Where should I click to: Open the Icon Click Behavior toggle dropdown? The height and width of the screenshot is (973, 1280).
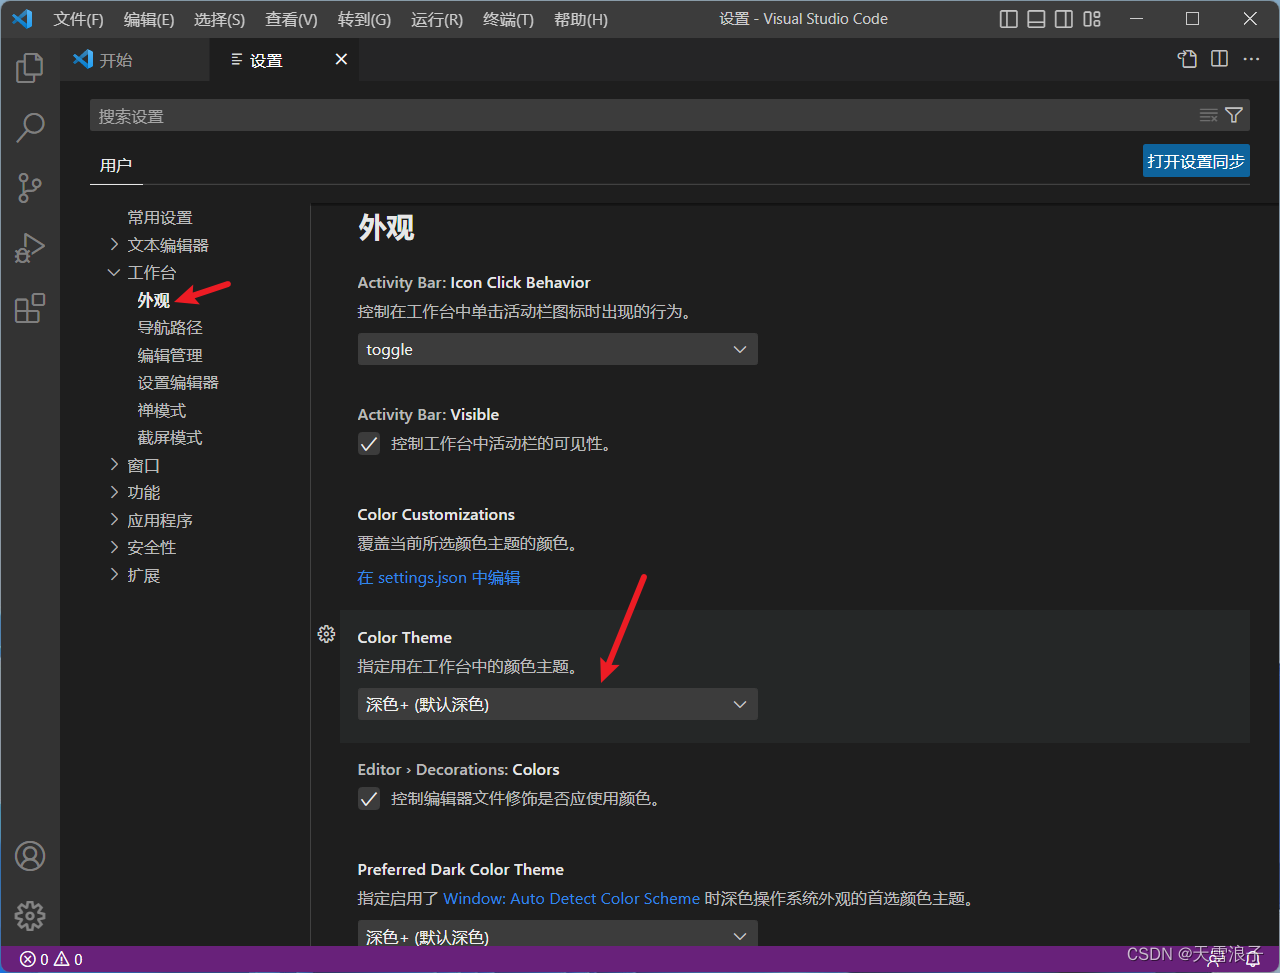coord(557,349)
